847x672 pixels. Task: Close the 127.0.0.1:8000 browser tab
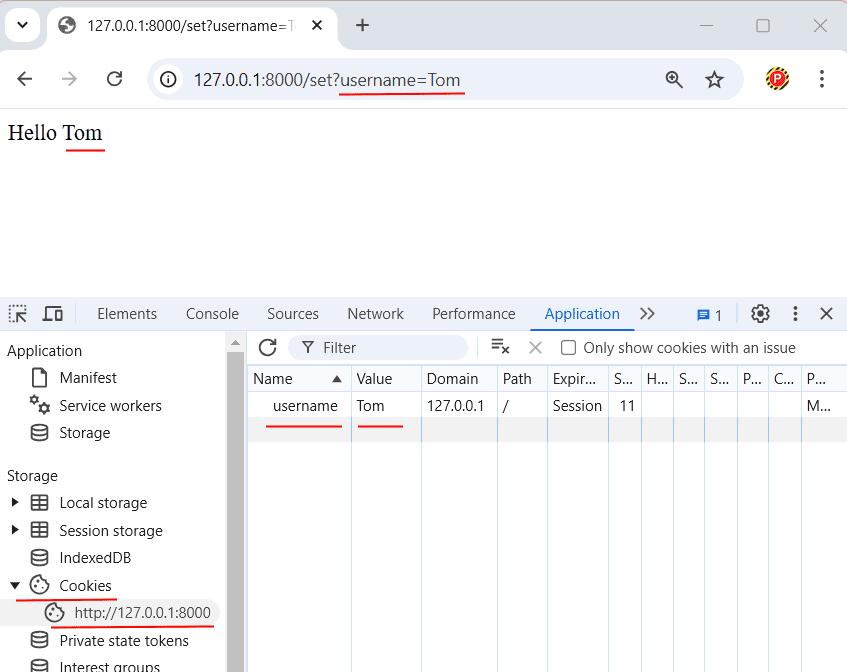[317, 25]
